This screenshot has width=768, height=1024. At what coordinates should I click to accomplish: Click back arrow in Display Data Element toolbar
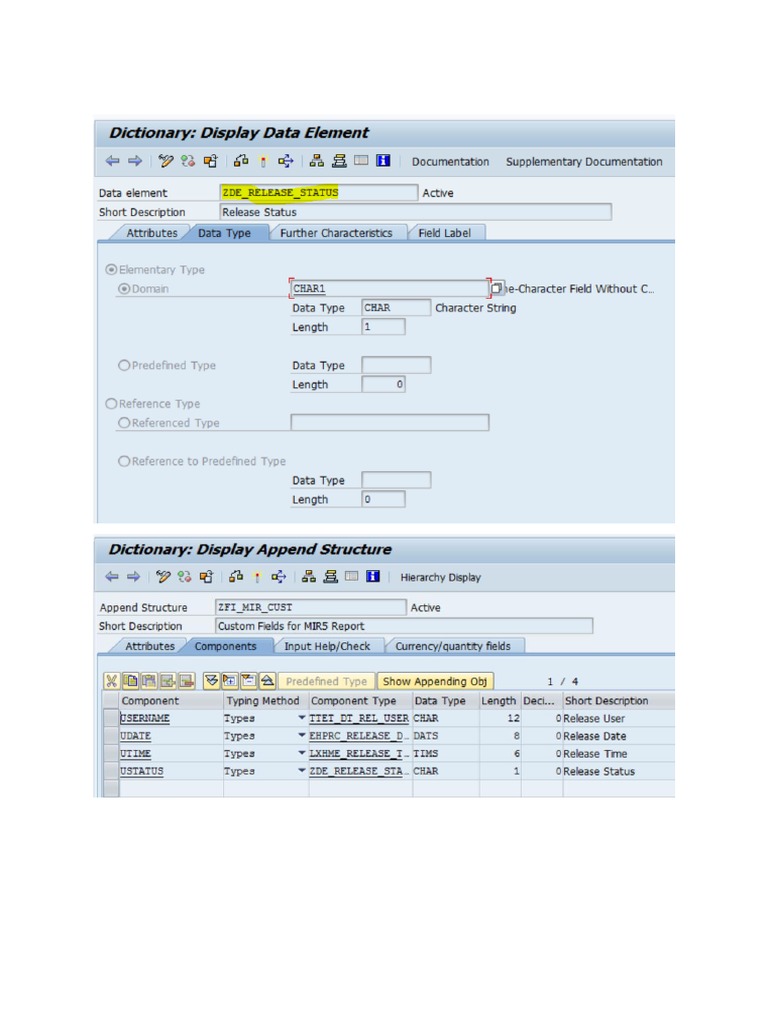[111, 161]
